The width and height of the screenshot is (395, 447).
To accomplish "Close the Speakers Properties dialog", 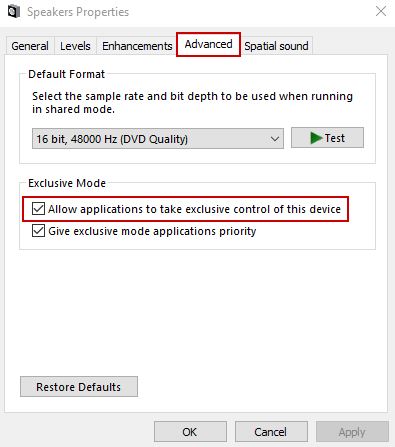I will coord(381,12).
